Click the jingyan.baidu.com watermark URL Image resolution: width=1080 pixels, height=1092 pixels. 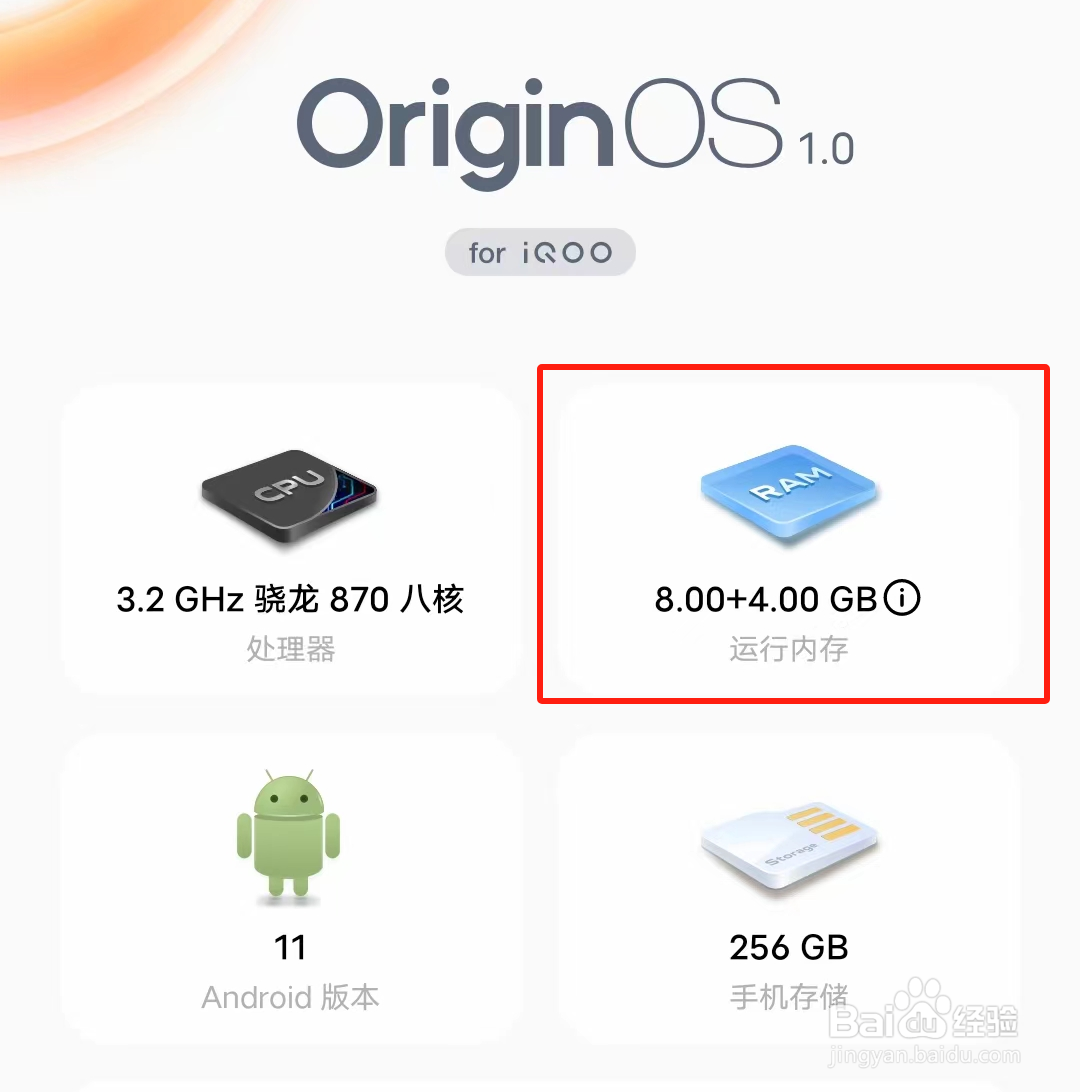coord(924,1056)
